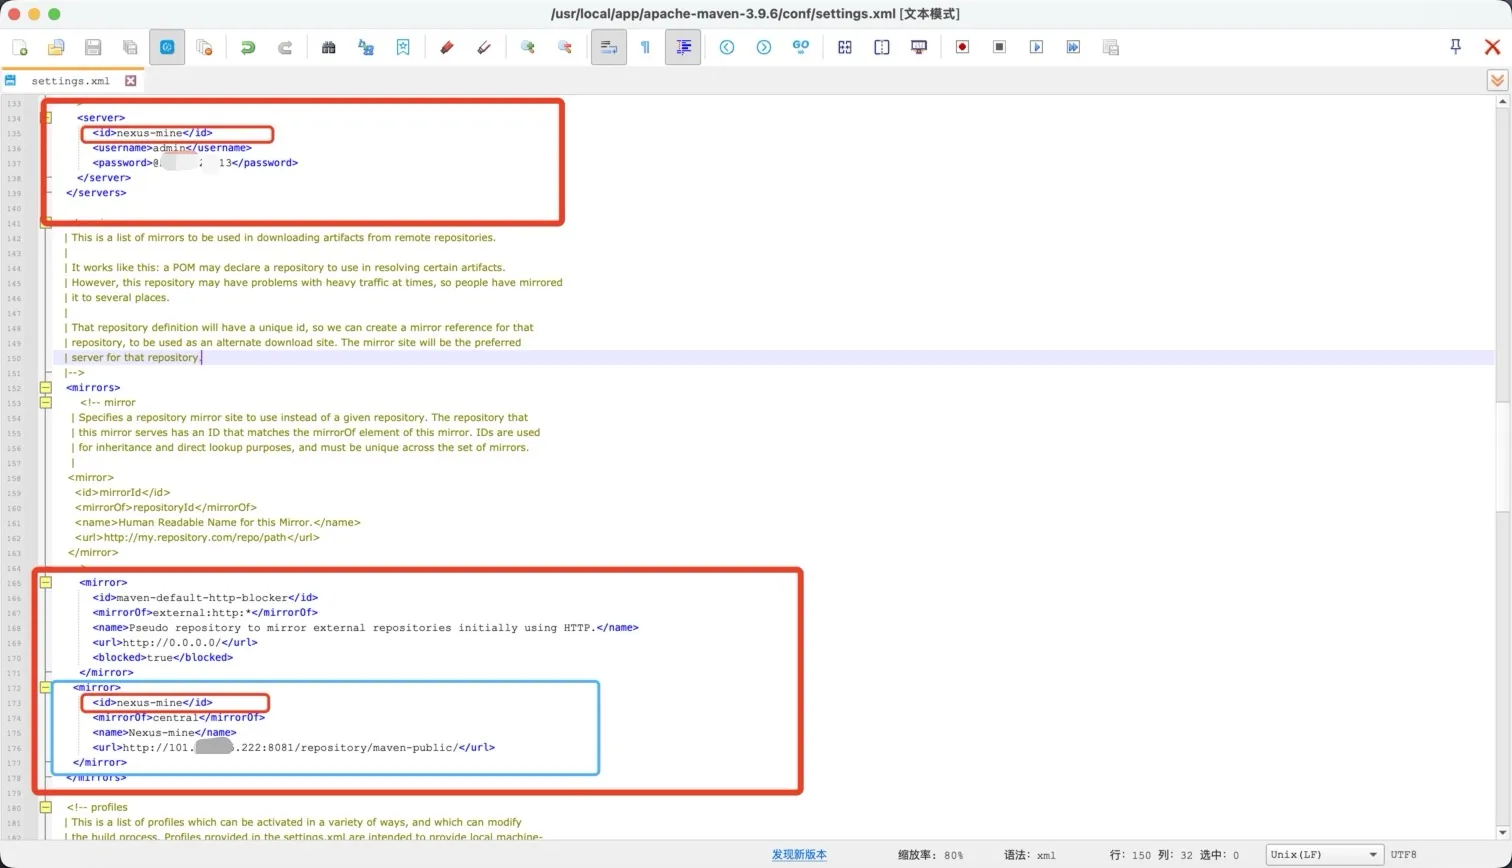Toggle show paragraph marks (¶) button
The width and height of the screenshot is (1512, 868).
point(645,47)
